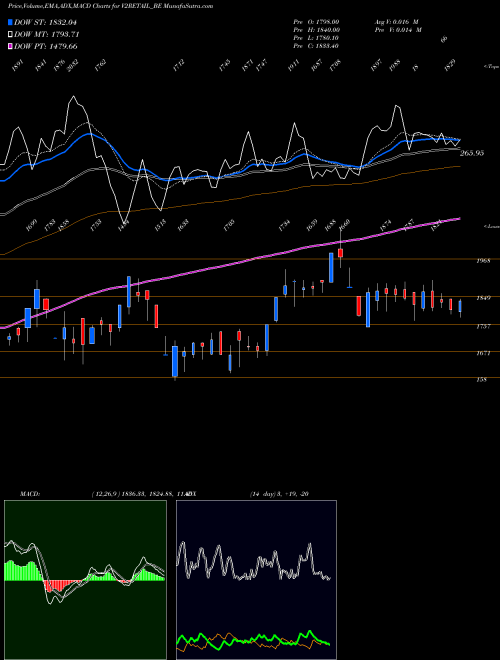The width and height of the screenshot is (500, 660).
Task: Click the 'Pre L: 1780.10' value
Action: coord(316,38)
